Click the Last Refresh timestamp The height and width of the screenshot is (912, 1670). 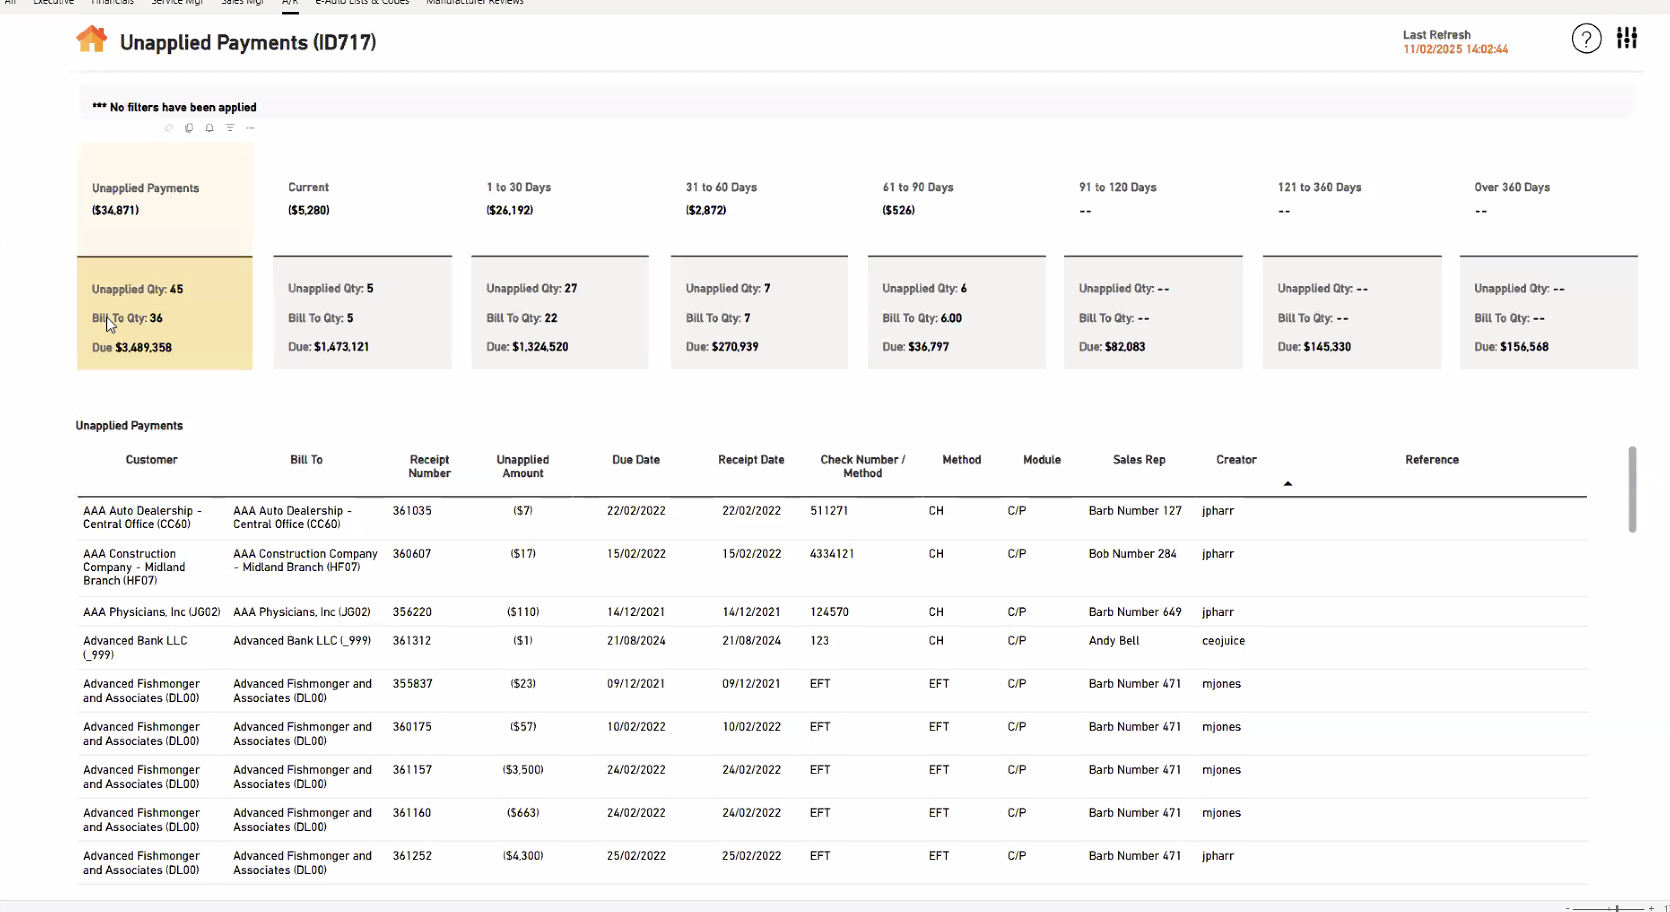point(1455,49)
